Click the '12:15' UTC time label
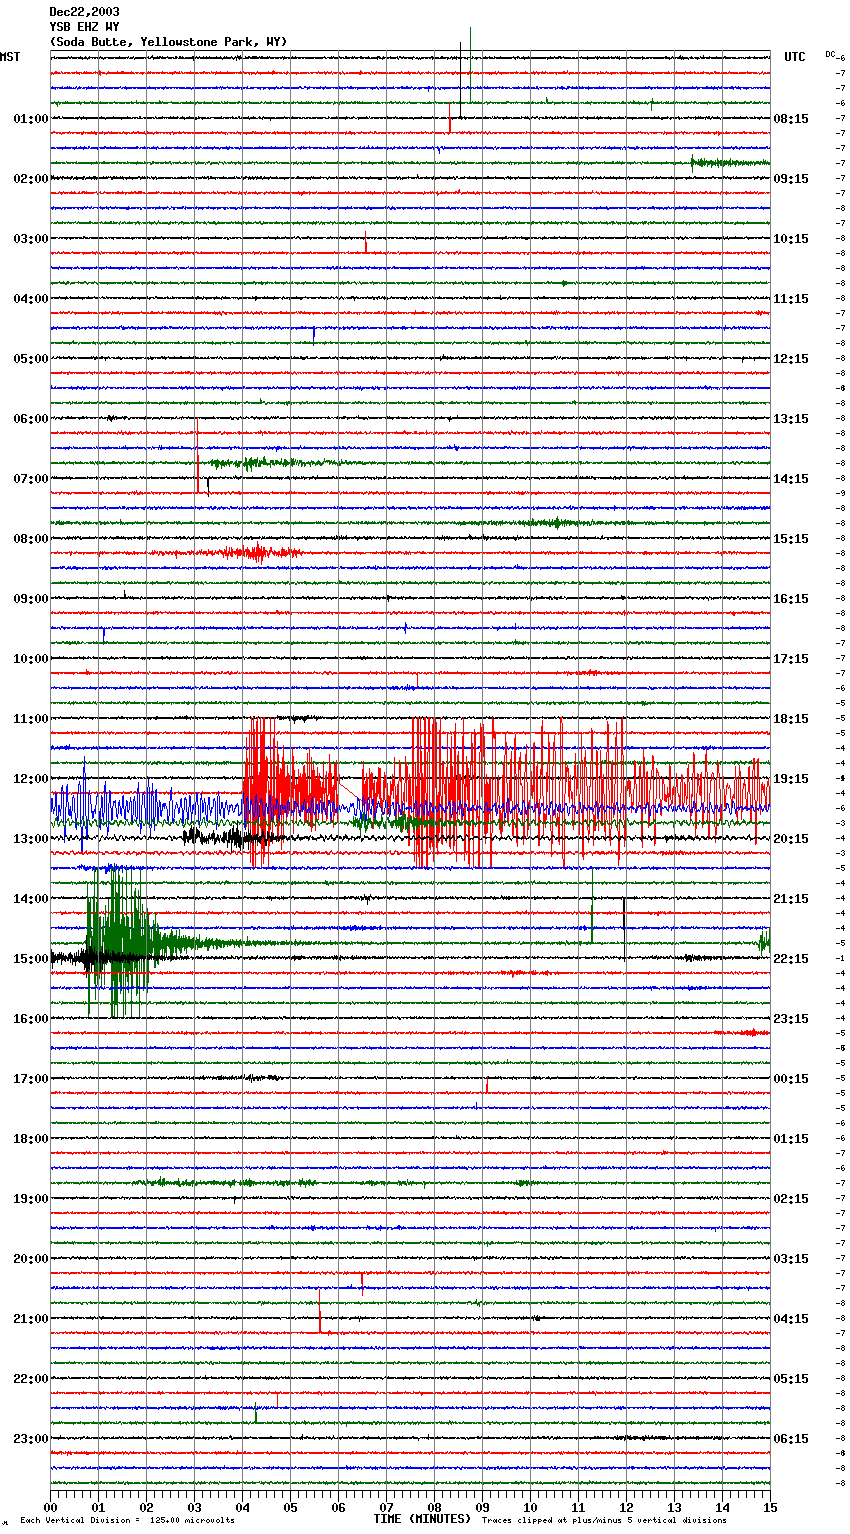The image size is (850, 1534). (x=791, y=359)
